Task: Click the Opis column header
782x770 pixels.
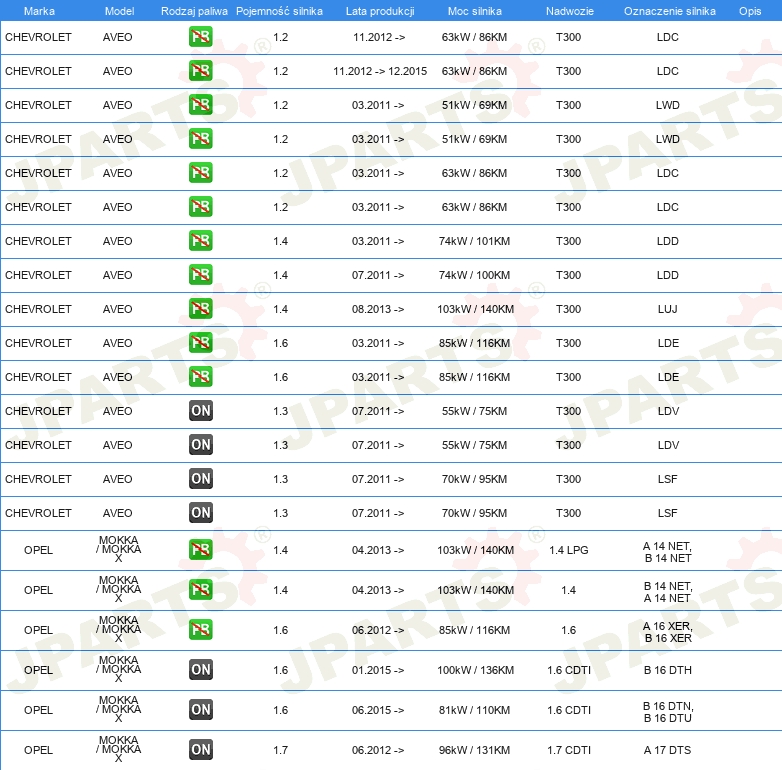Action: coord(749,10)
